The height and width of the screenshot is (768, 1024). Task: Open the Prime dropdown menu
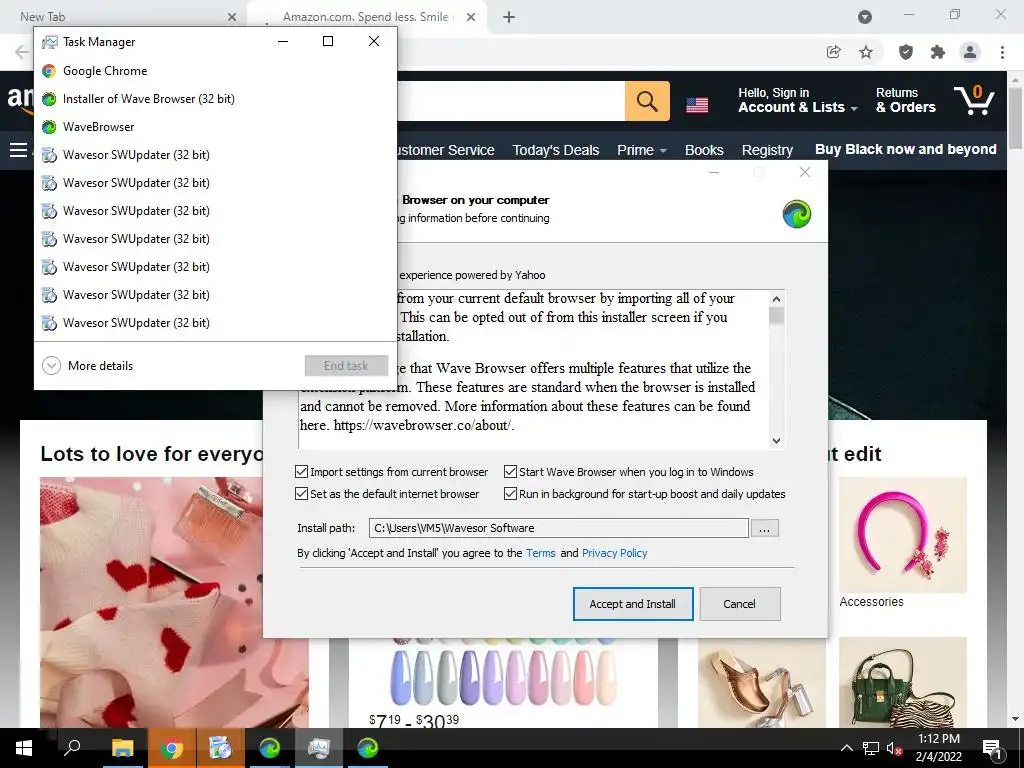point(641,150)
